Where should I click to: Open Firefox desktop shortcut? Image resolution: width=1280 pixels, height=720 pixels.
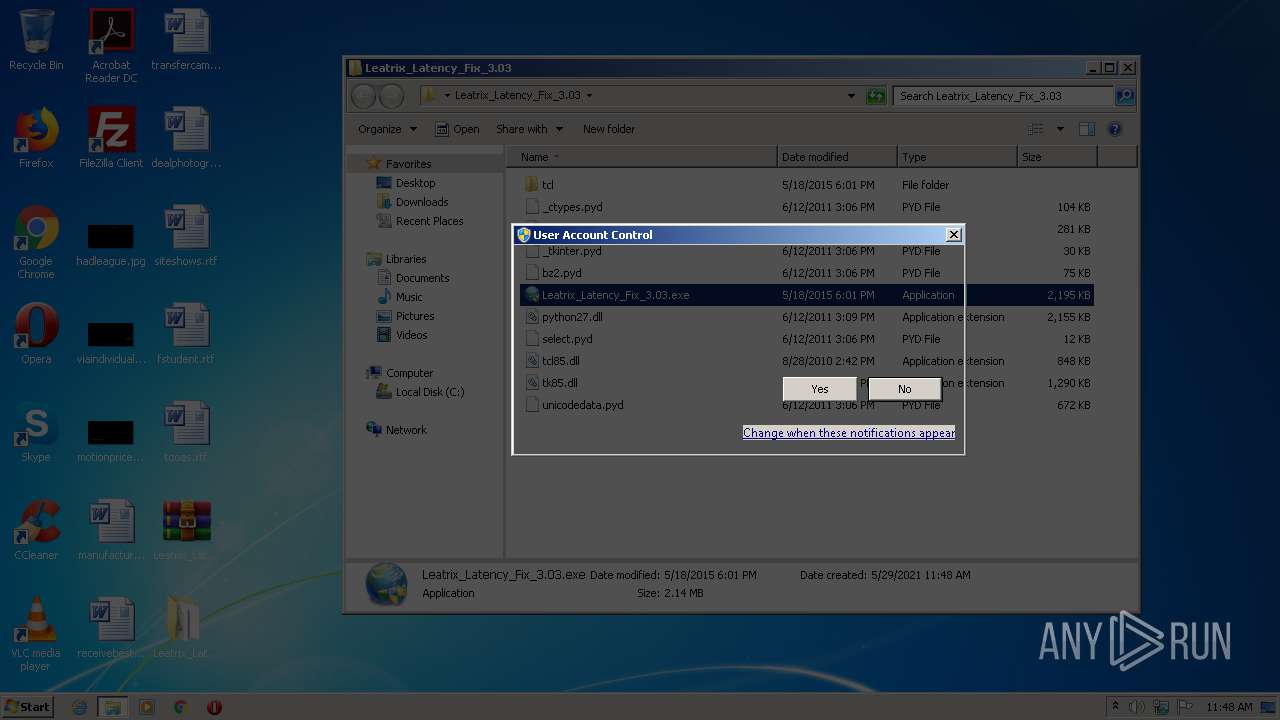[x=36, y=138]
